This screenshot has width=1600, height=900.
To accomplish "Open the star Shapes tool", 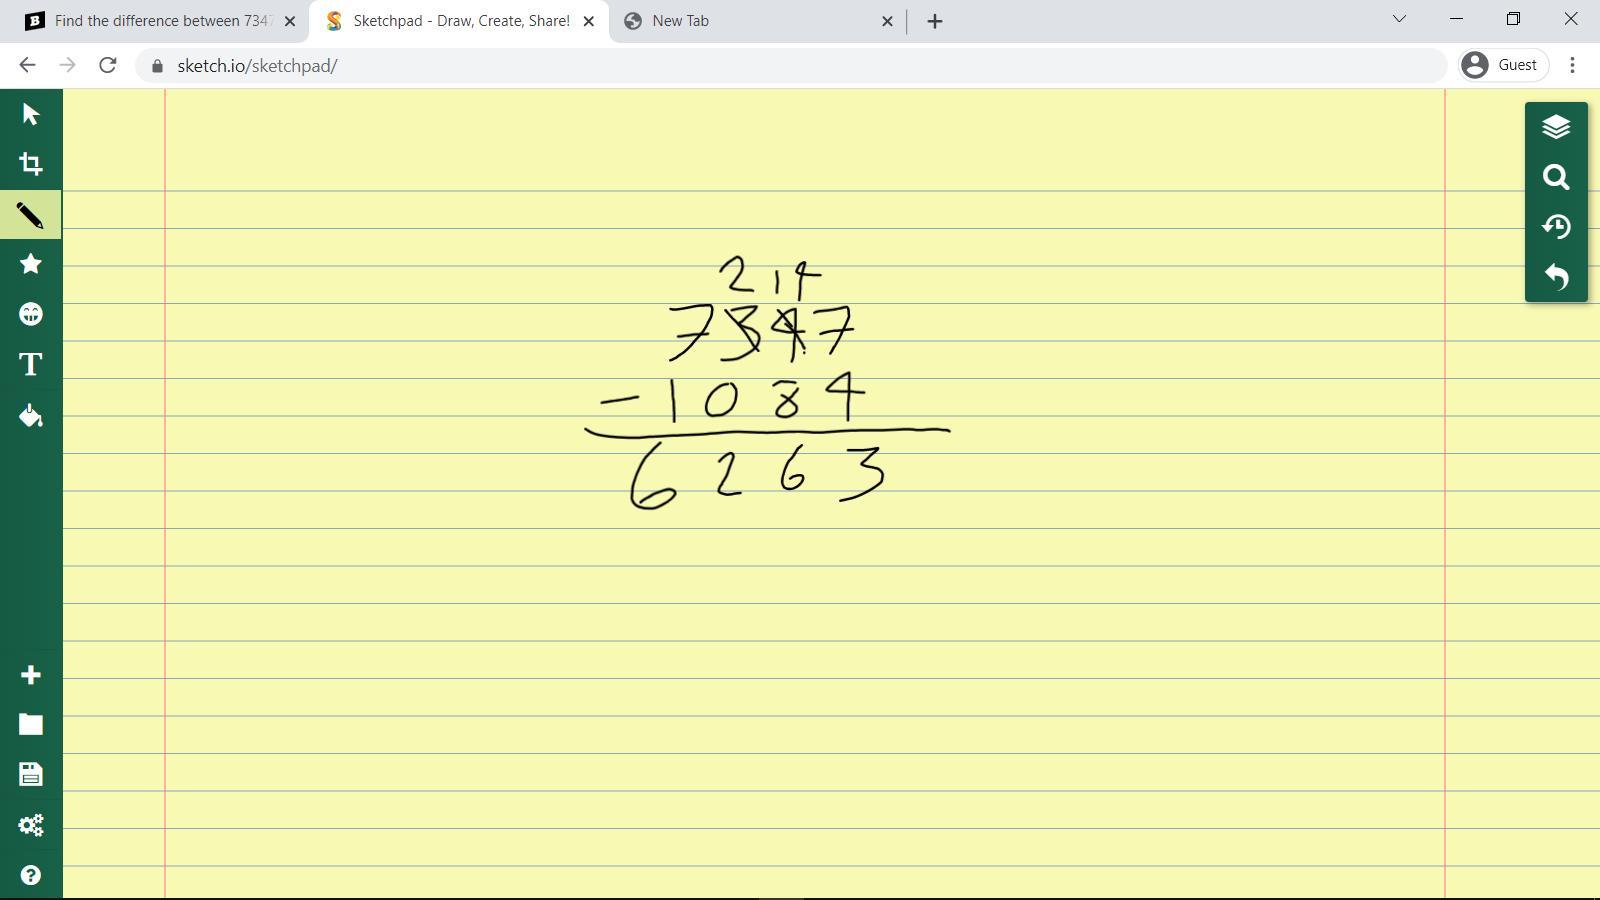I will (31, 264).
